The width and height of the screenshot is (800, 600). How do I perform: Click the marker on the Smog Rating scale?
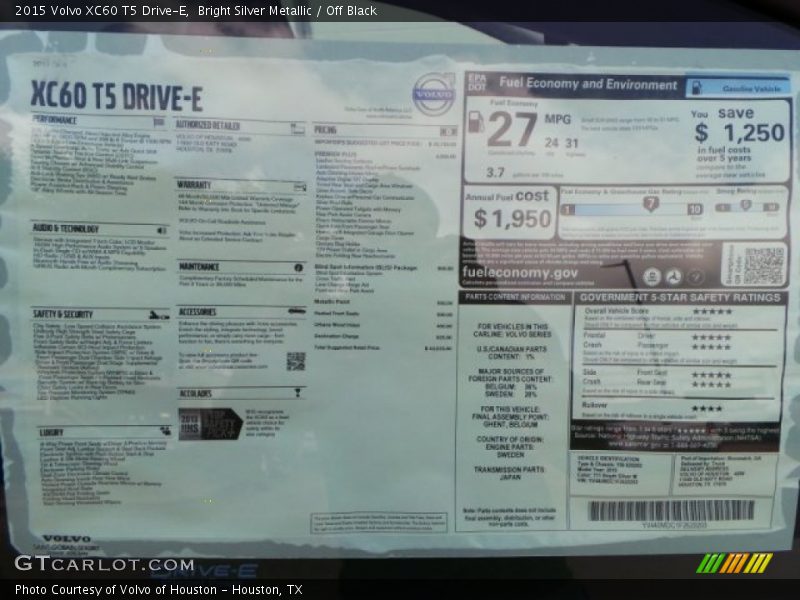746,205
